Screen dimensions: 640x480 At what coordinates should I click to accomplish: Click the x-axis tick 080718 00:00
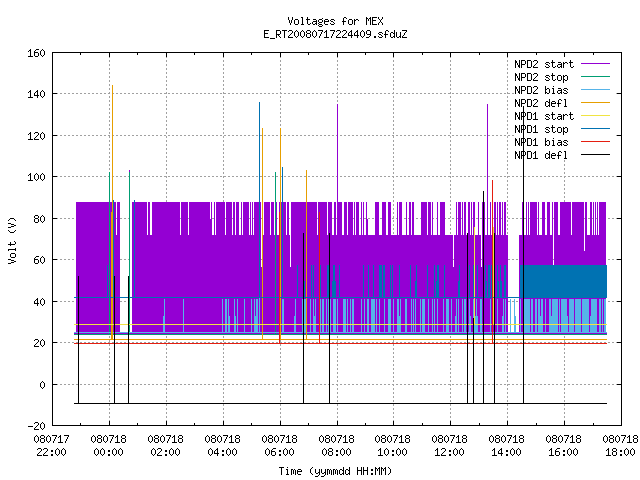pyautogui.click(x=109, y=446)
